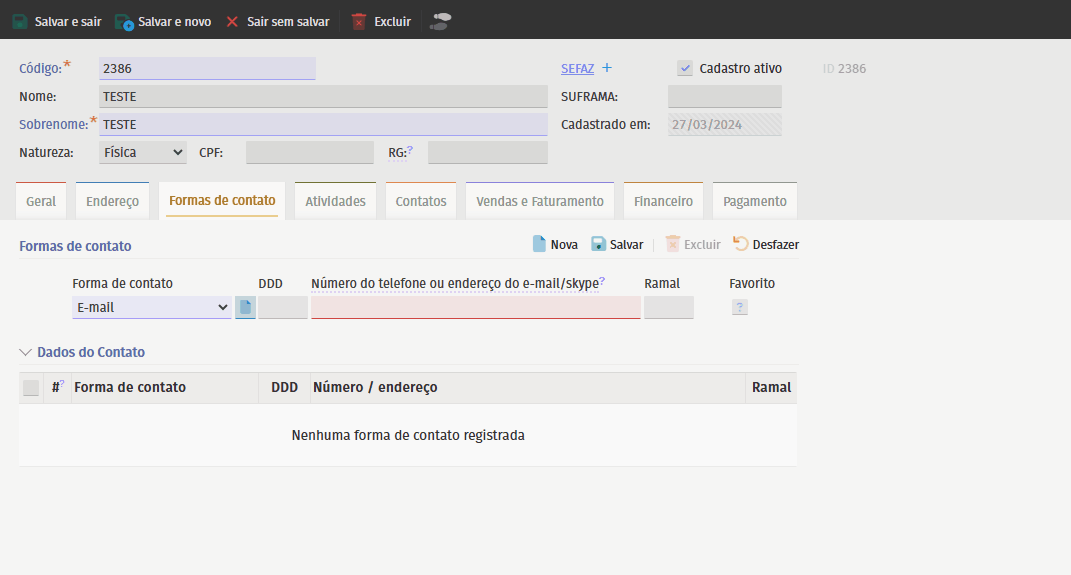Click the Desfazer undo icon
The width and height of the screenshot is (1071, 575).
741,244
